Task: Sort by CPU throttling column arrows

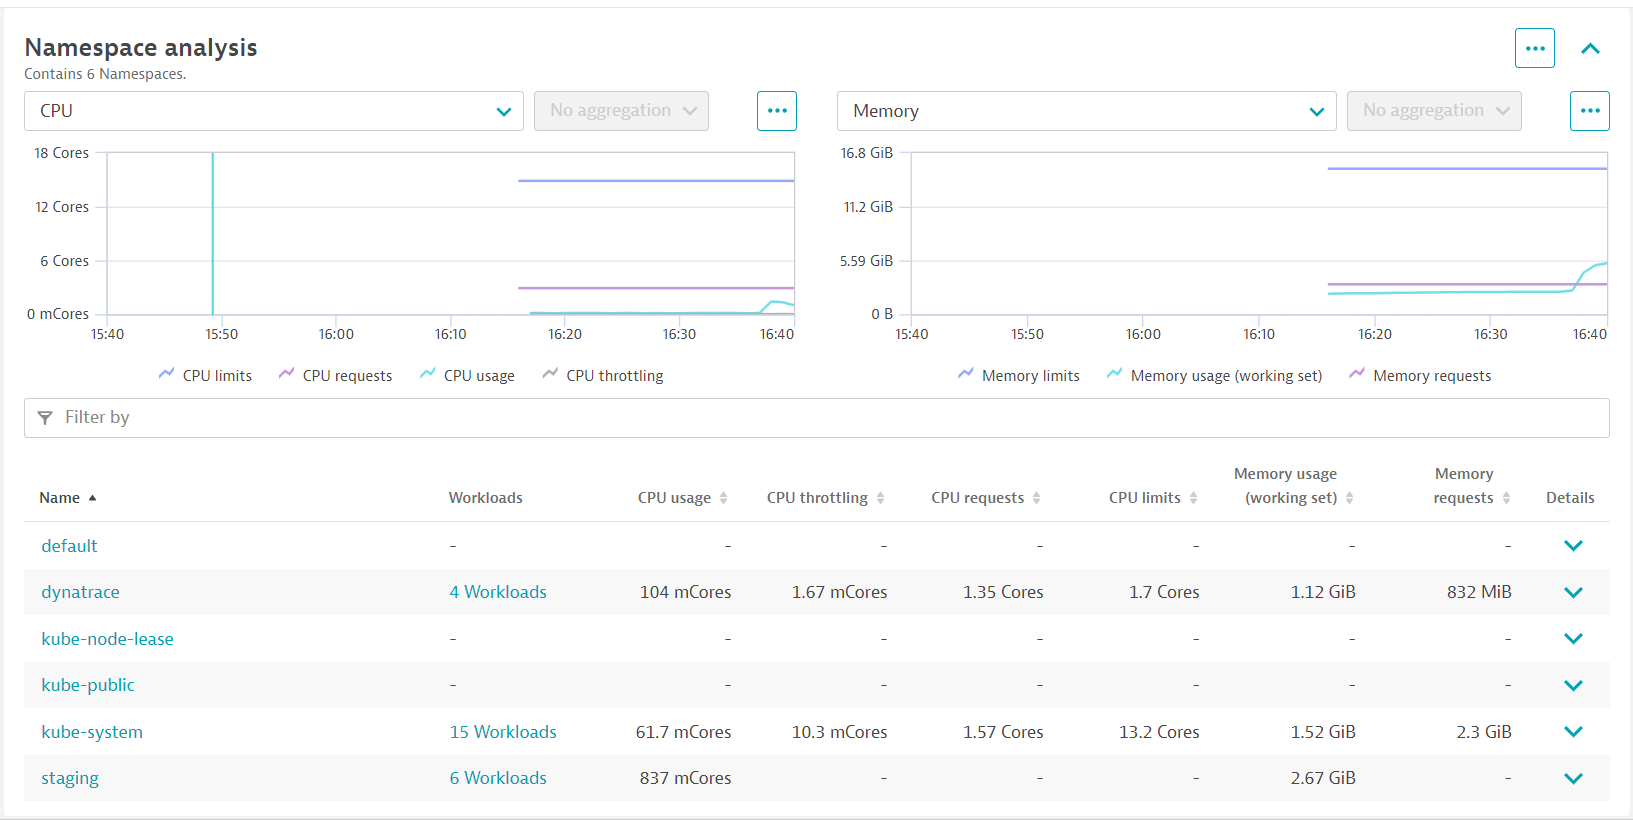Action: [x=880, y=498]
